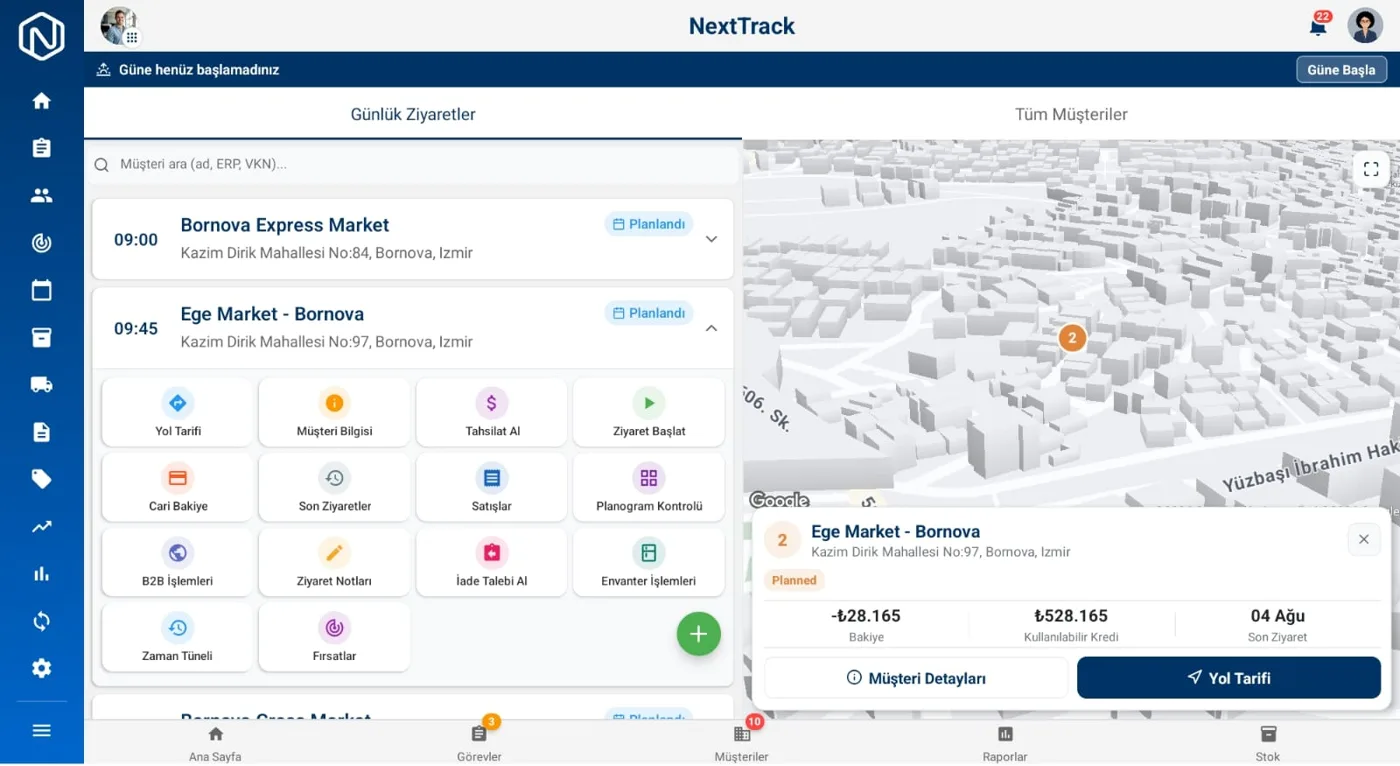This screenshot has height=766, width=1400.
Task: Open the user avatar at the top right
Action: 1365,26
